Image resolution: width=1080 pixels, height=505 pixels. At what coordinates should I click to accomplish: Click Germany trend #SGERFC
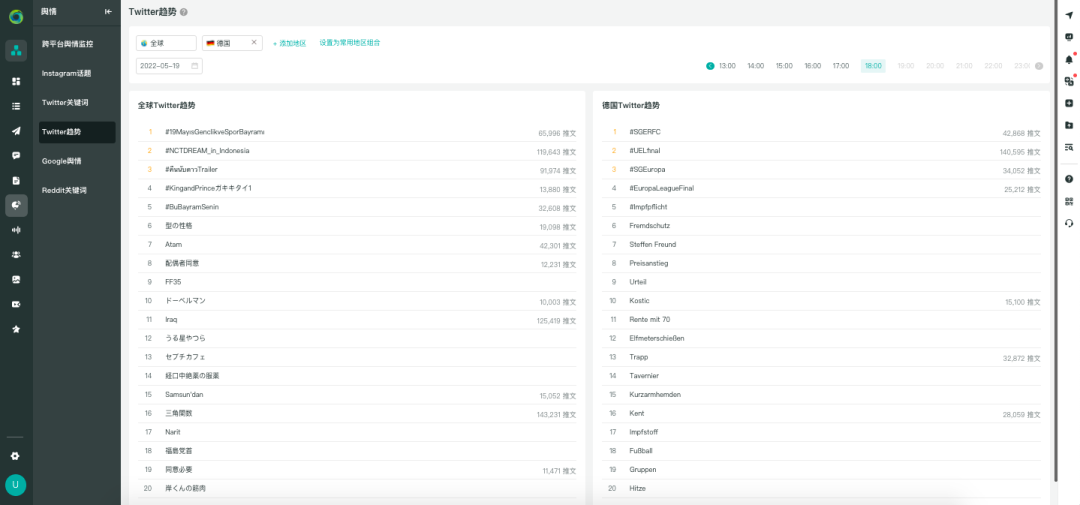[x=645, y=132]
